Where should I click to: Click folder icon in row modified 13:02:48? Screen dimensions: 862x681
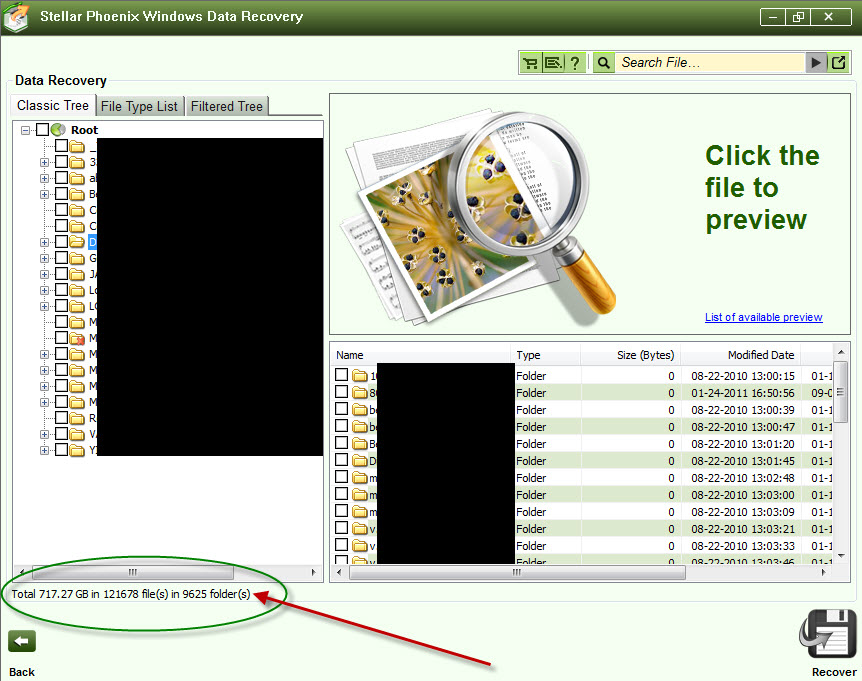360,478
